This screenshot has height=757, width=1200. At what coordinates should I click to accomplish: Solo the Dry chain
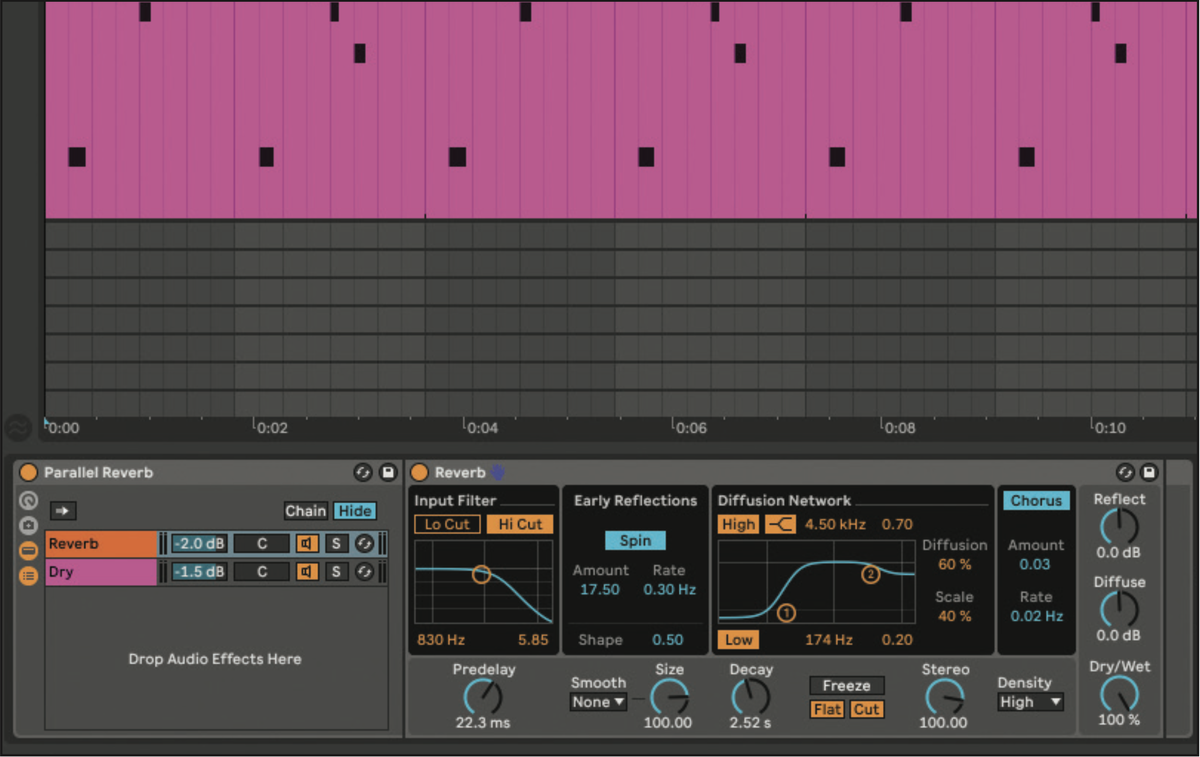(335, 571)
